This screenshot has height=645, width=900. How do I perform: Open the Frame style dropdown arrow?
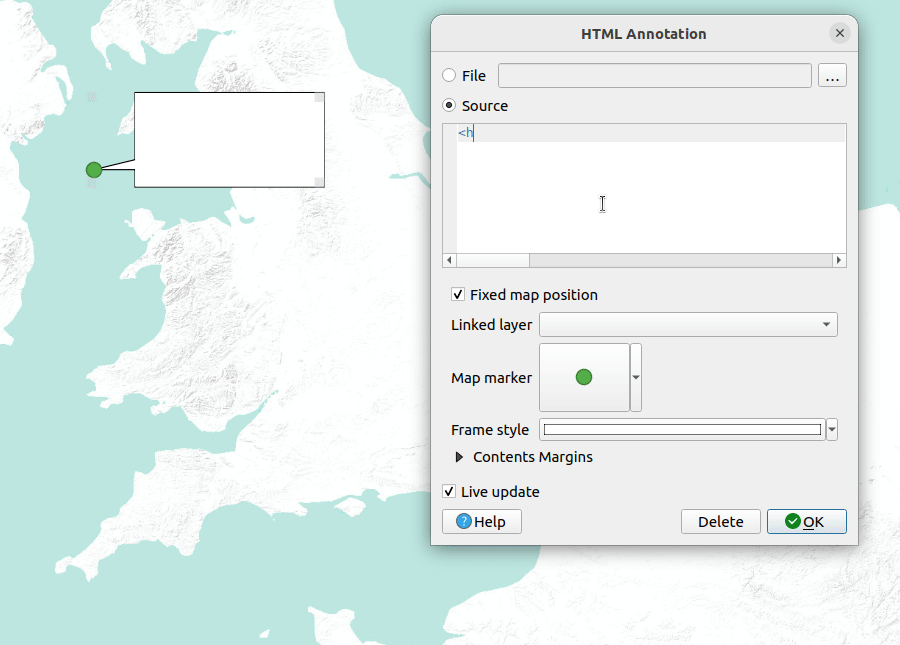[832, 430]
